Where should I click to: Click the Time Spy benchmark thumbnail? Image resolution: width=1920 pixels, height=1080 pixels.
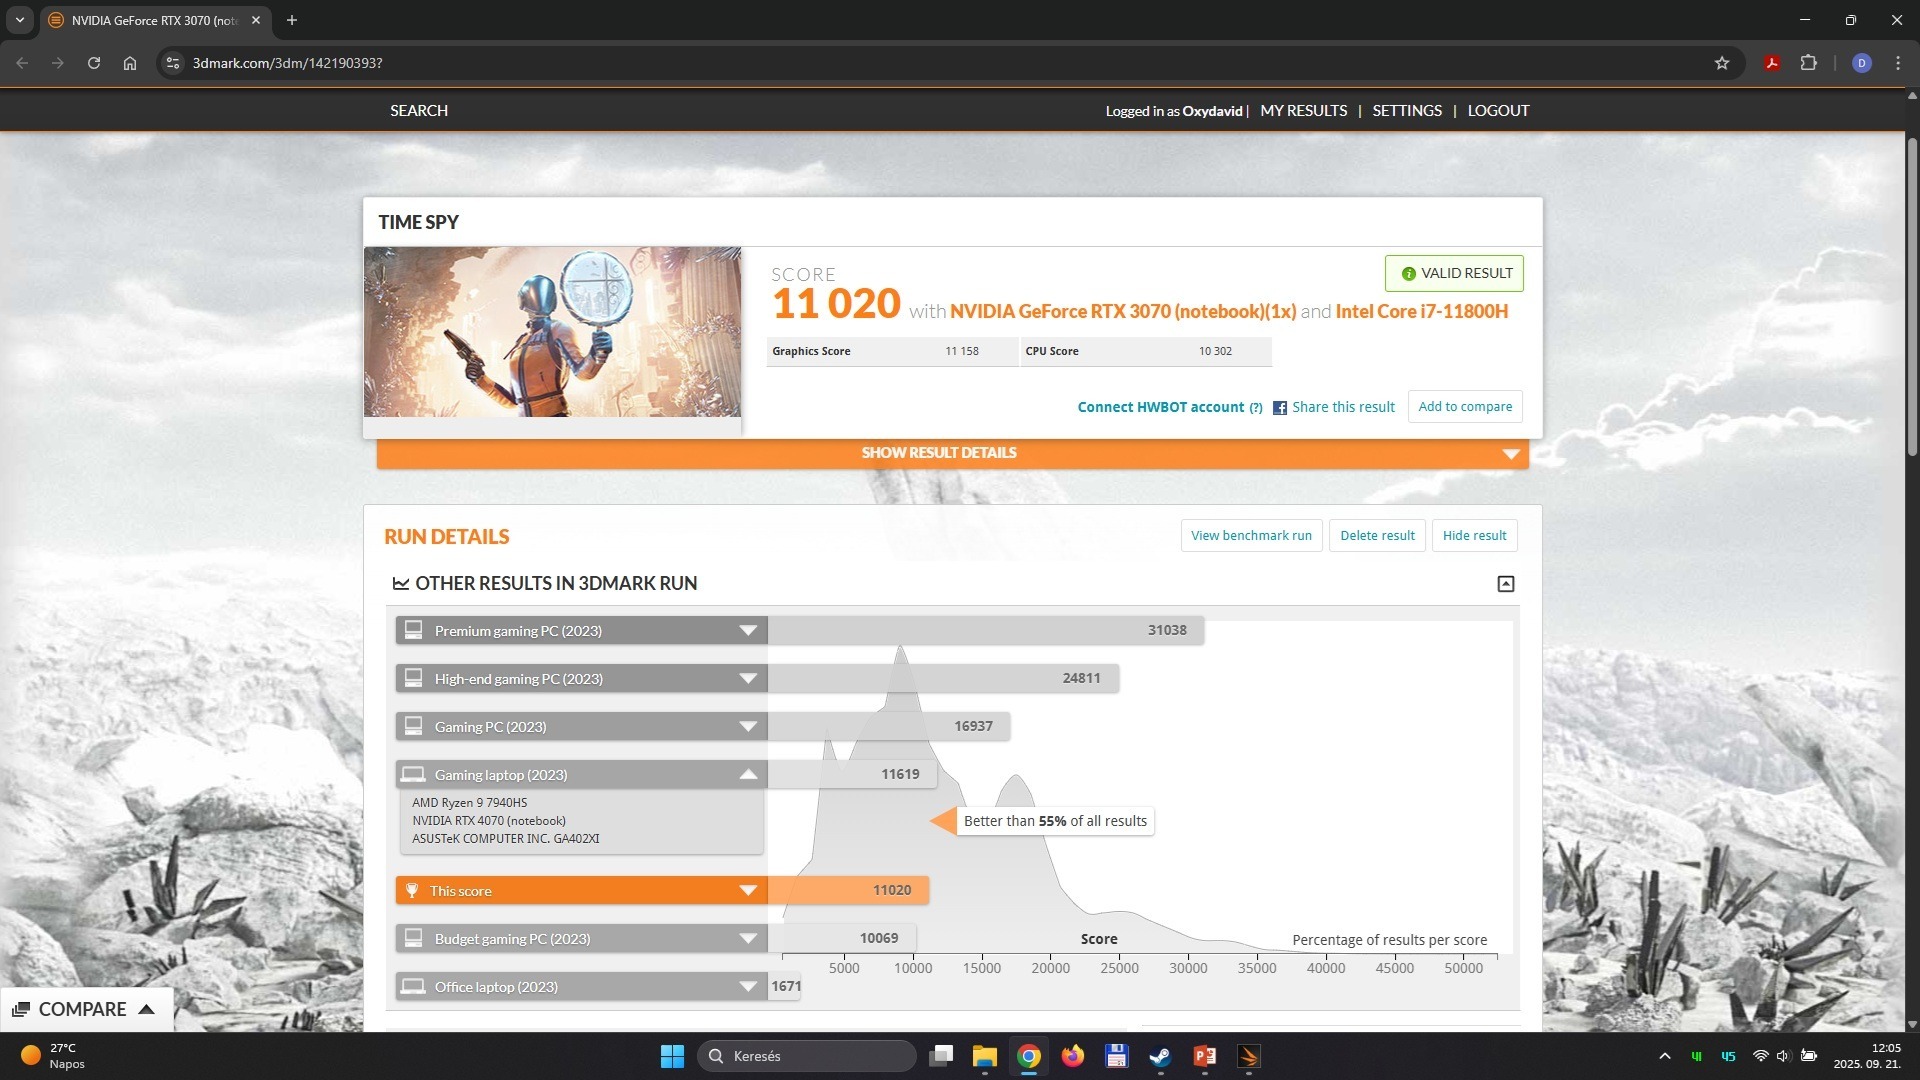tap(552, 332)
